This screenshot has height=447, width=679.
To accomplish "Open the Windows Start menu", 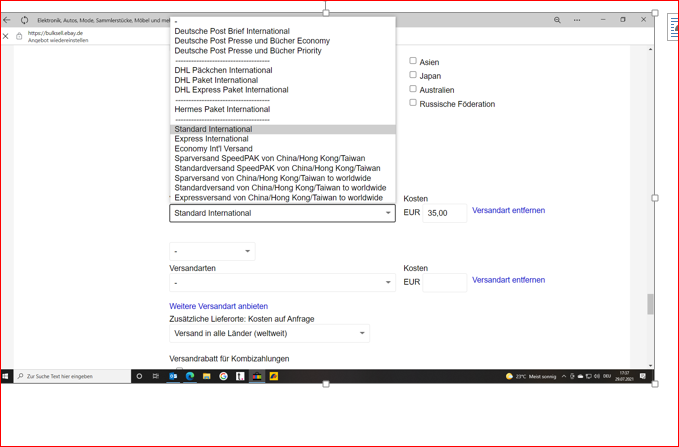I will coord(7,376).
